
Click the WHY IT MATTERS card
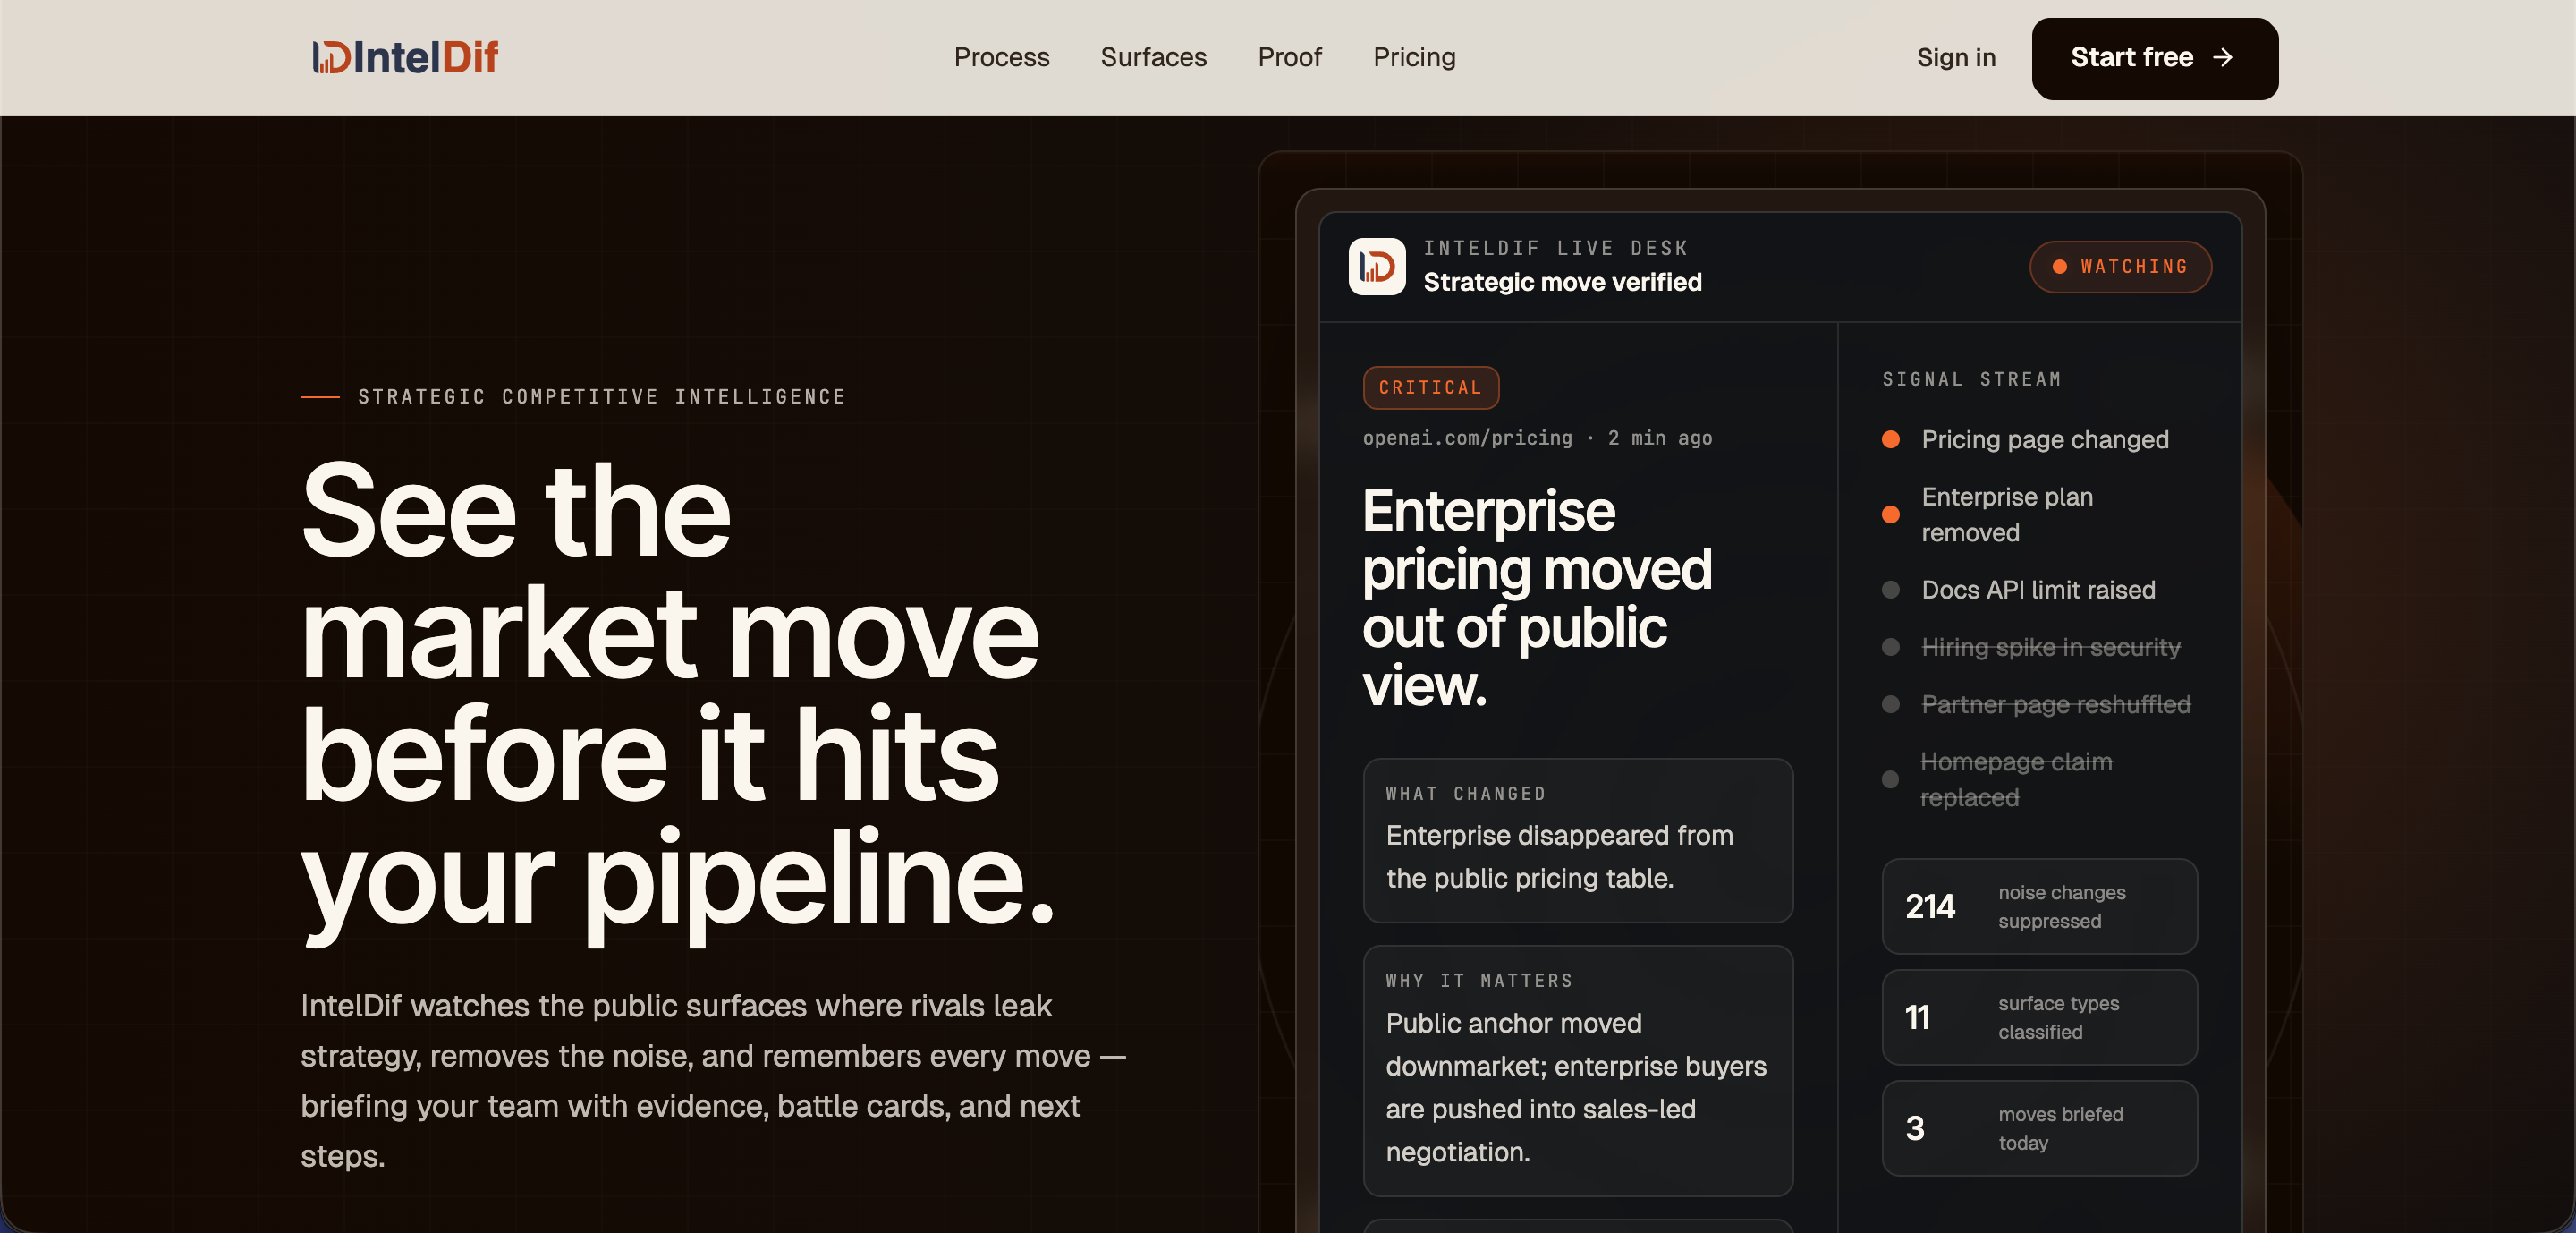point(1577,1070)
